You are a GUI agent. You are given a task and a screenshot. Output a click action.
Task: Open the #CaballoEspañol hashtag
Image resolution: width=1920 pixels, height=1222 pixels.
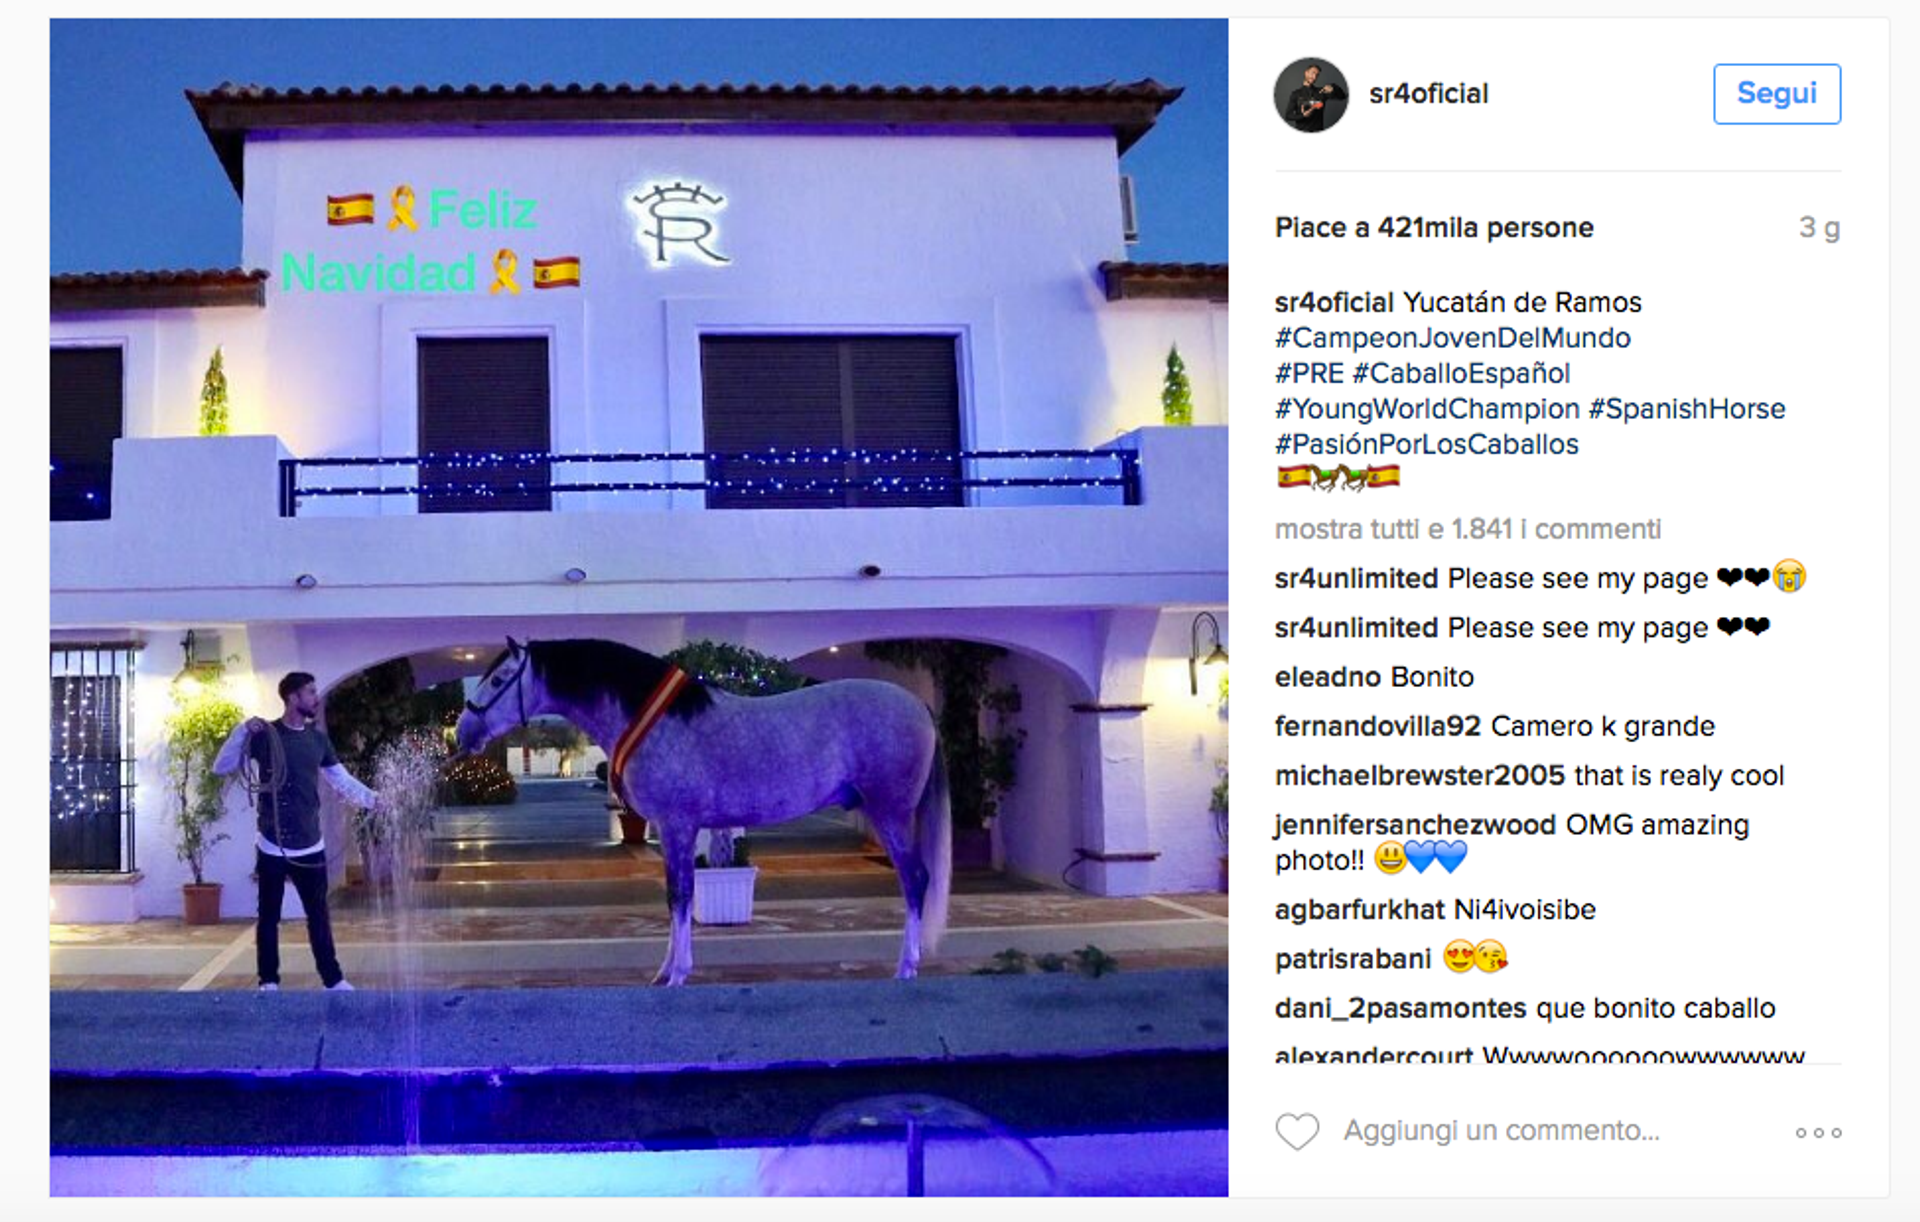click(1461, 373)
